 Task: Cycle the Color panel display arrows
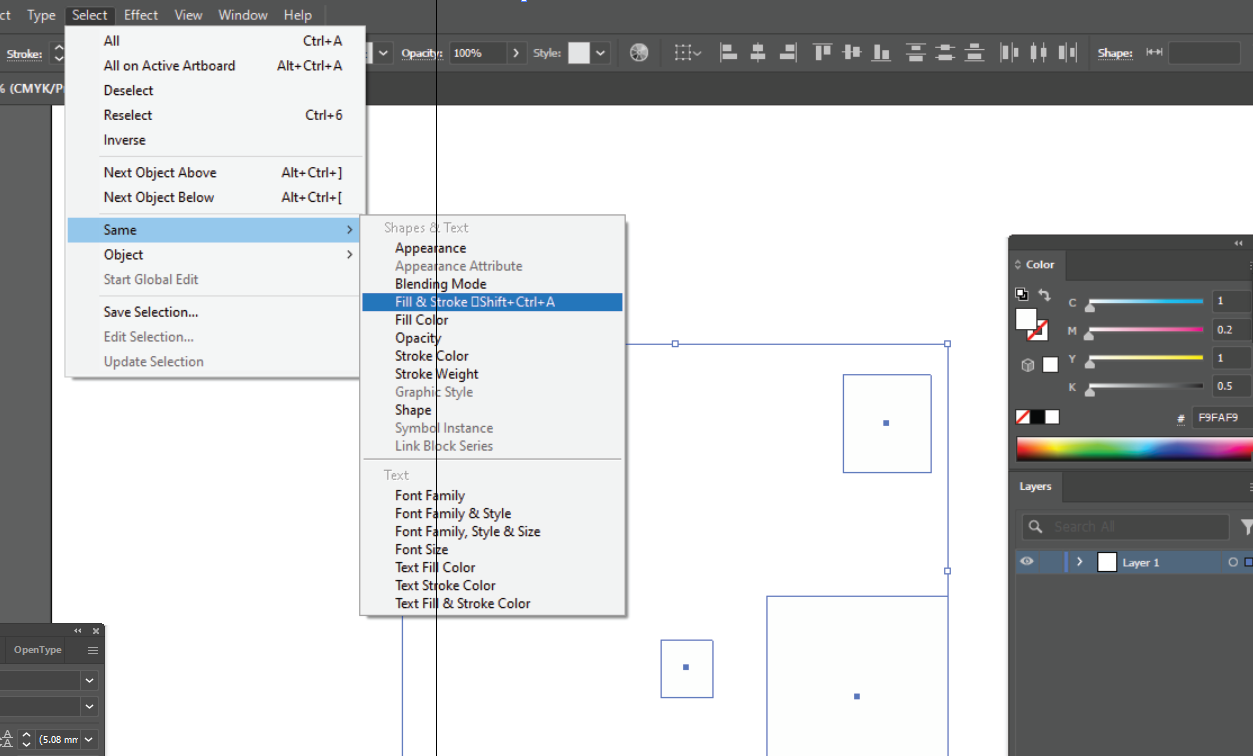(x=1019, y=265)
